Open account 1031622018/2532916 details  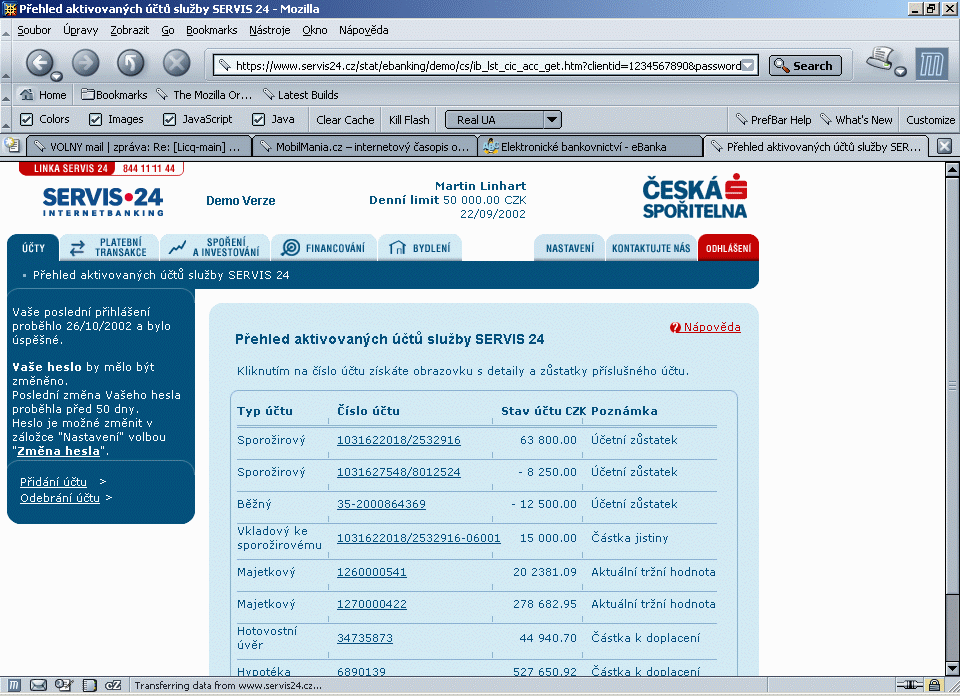(399, 440)
